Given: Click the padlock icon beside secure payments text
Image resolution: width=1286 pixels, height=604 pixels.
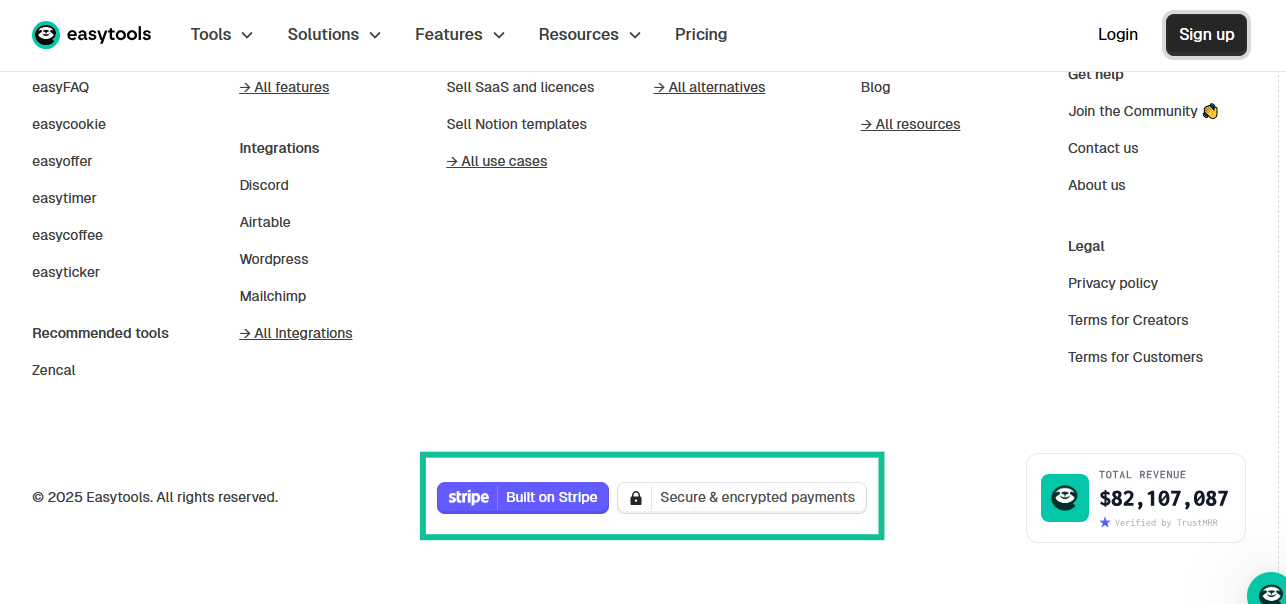Looking at the screenshot, I should click(636, 497).
